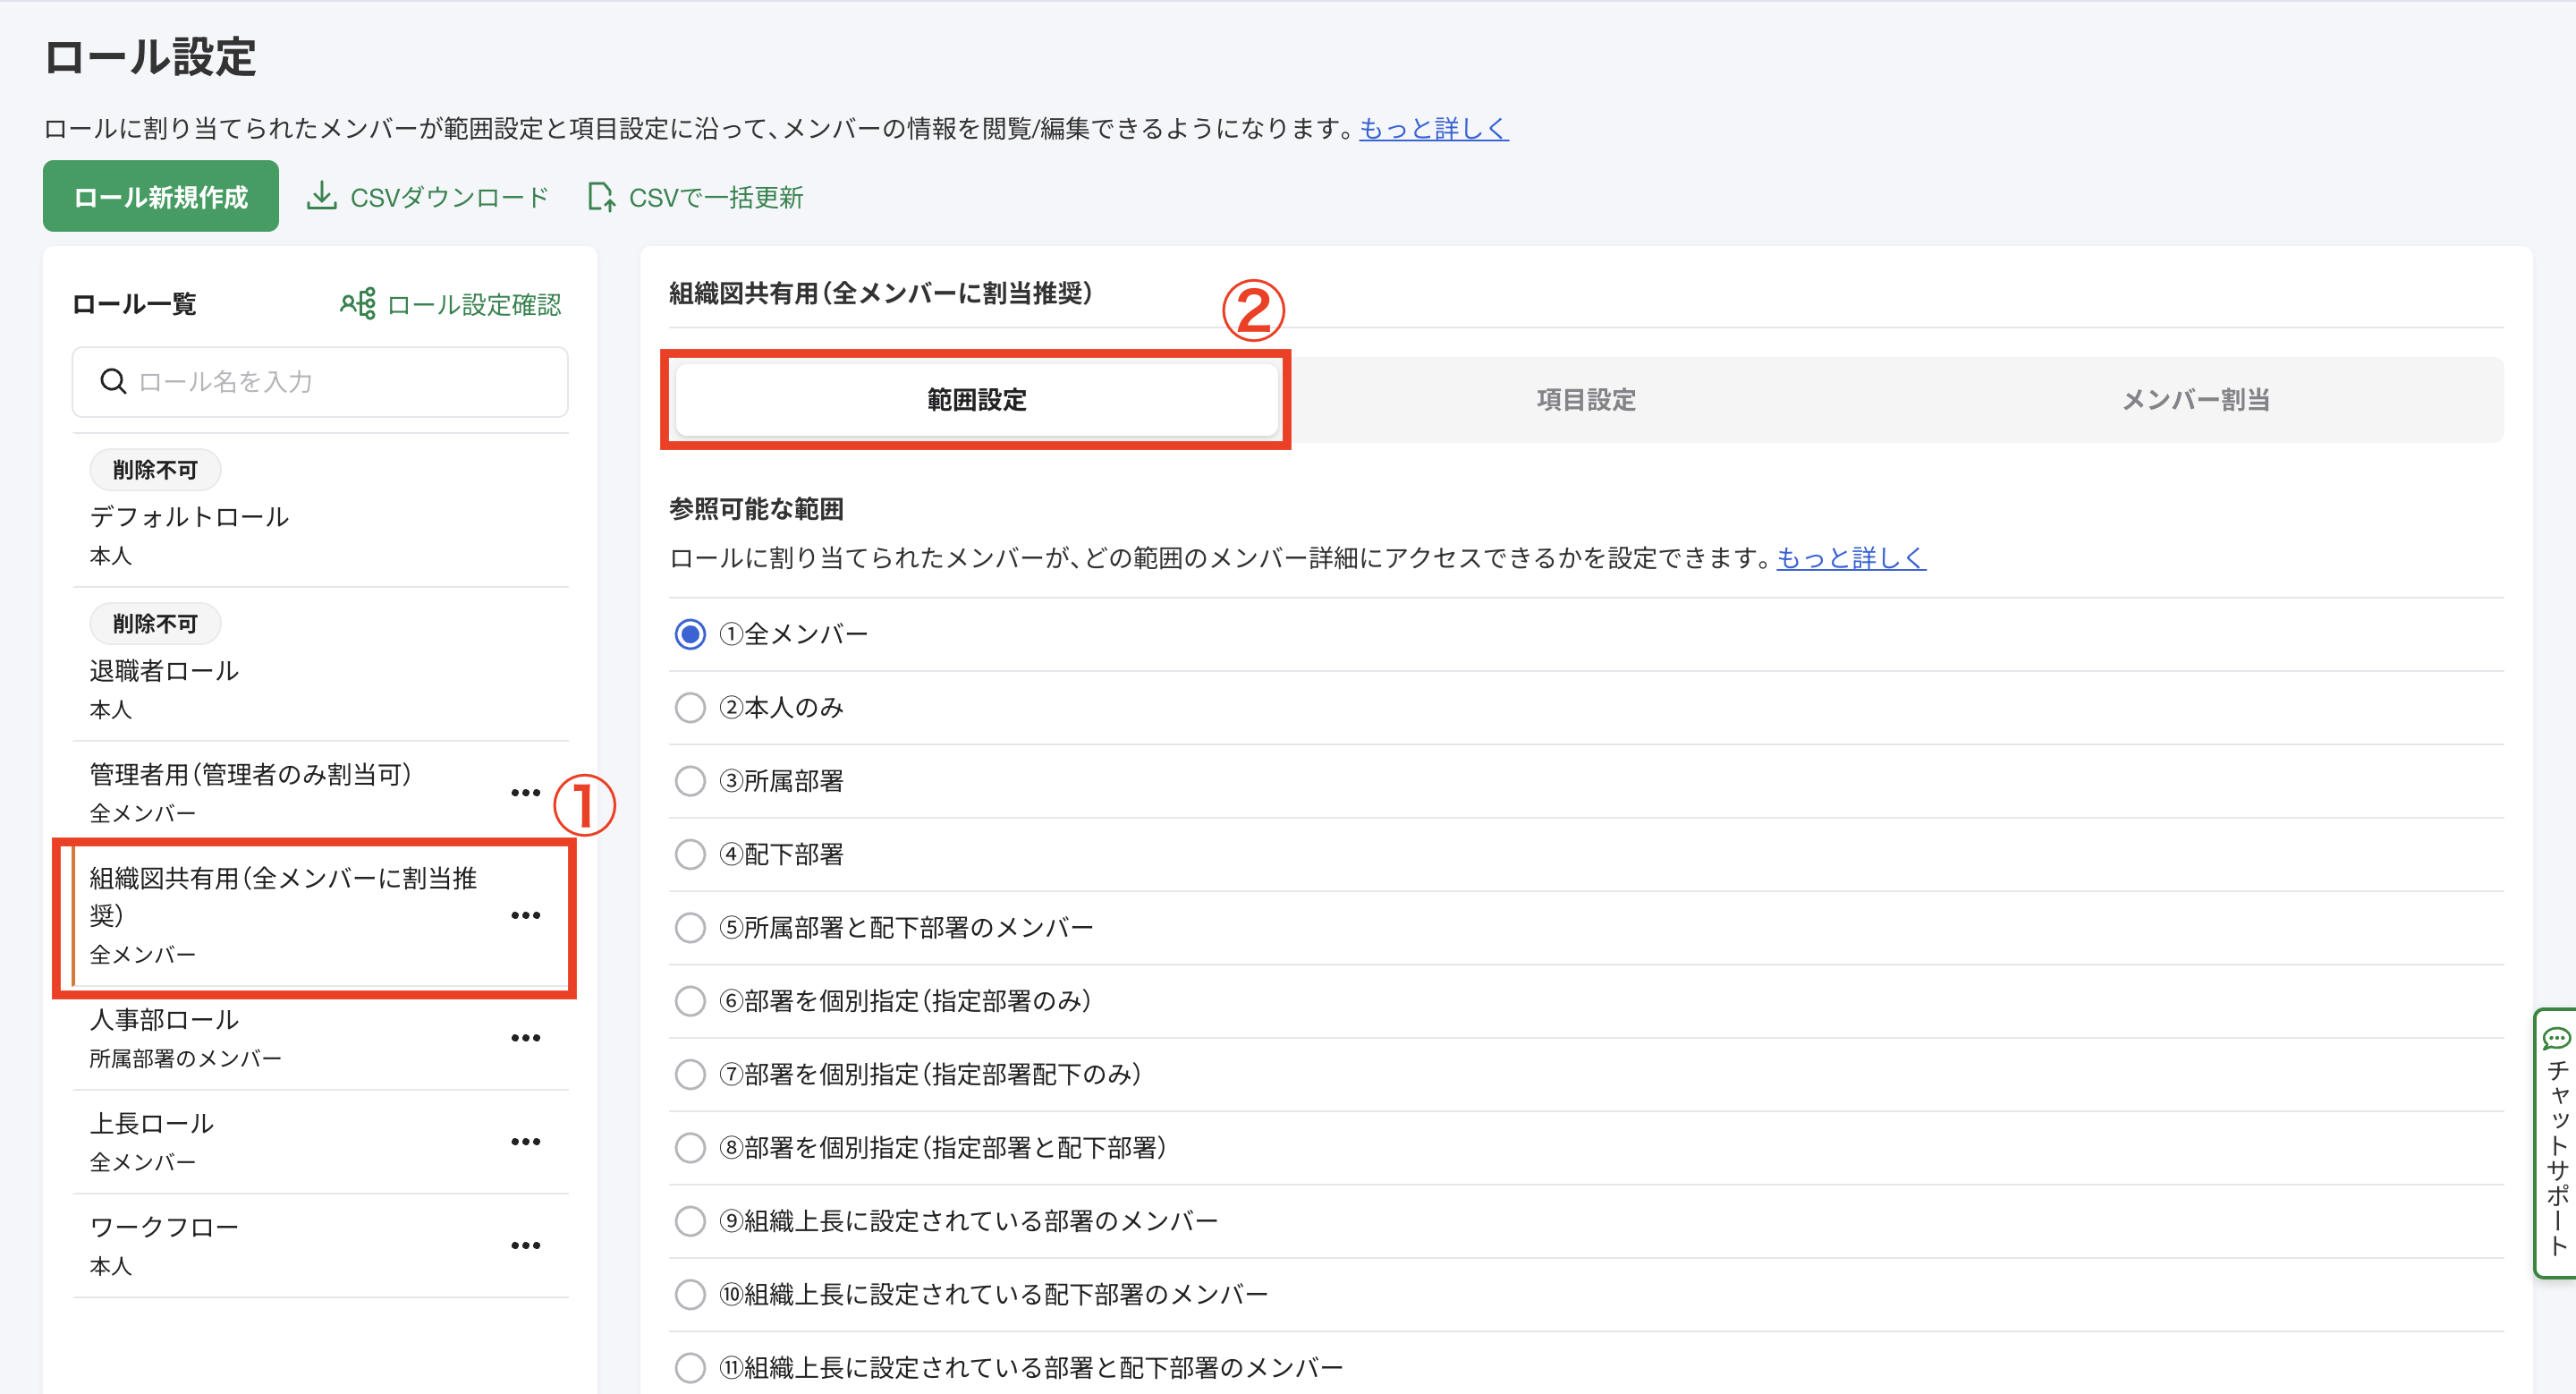
Task: Open more options for 組織図共有用 role
Action: coord(525,915)
